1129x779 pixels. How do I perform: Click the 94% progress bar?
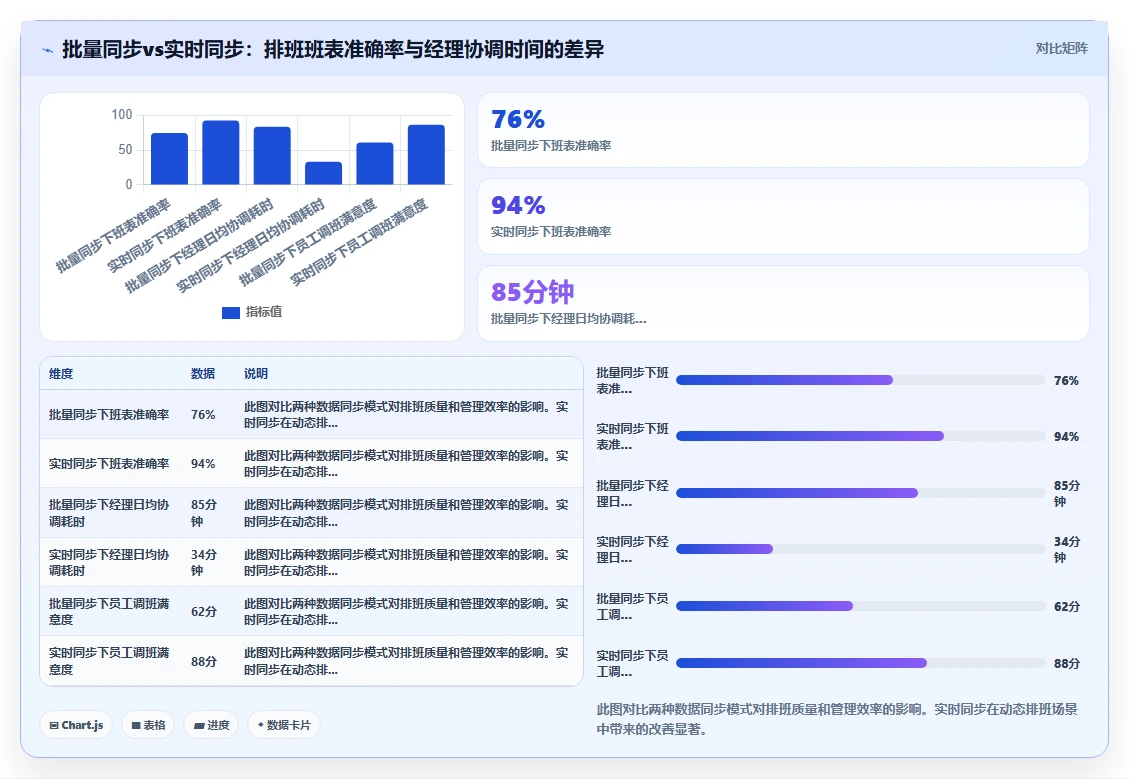pyautogui.click(x=860, y=436)
